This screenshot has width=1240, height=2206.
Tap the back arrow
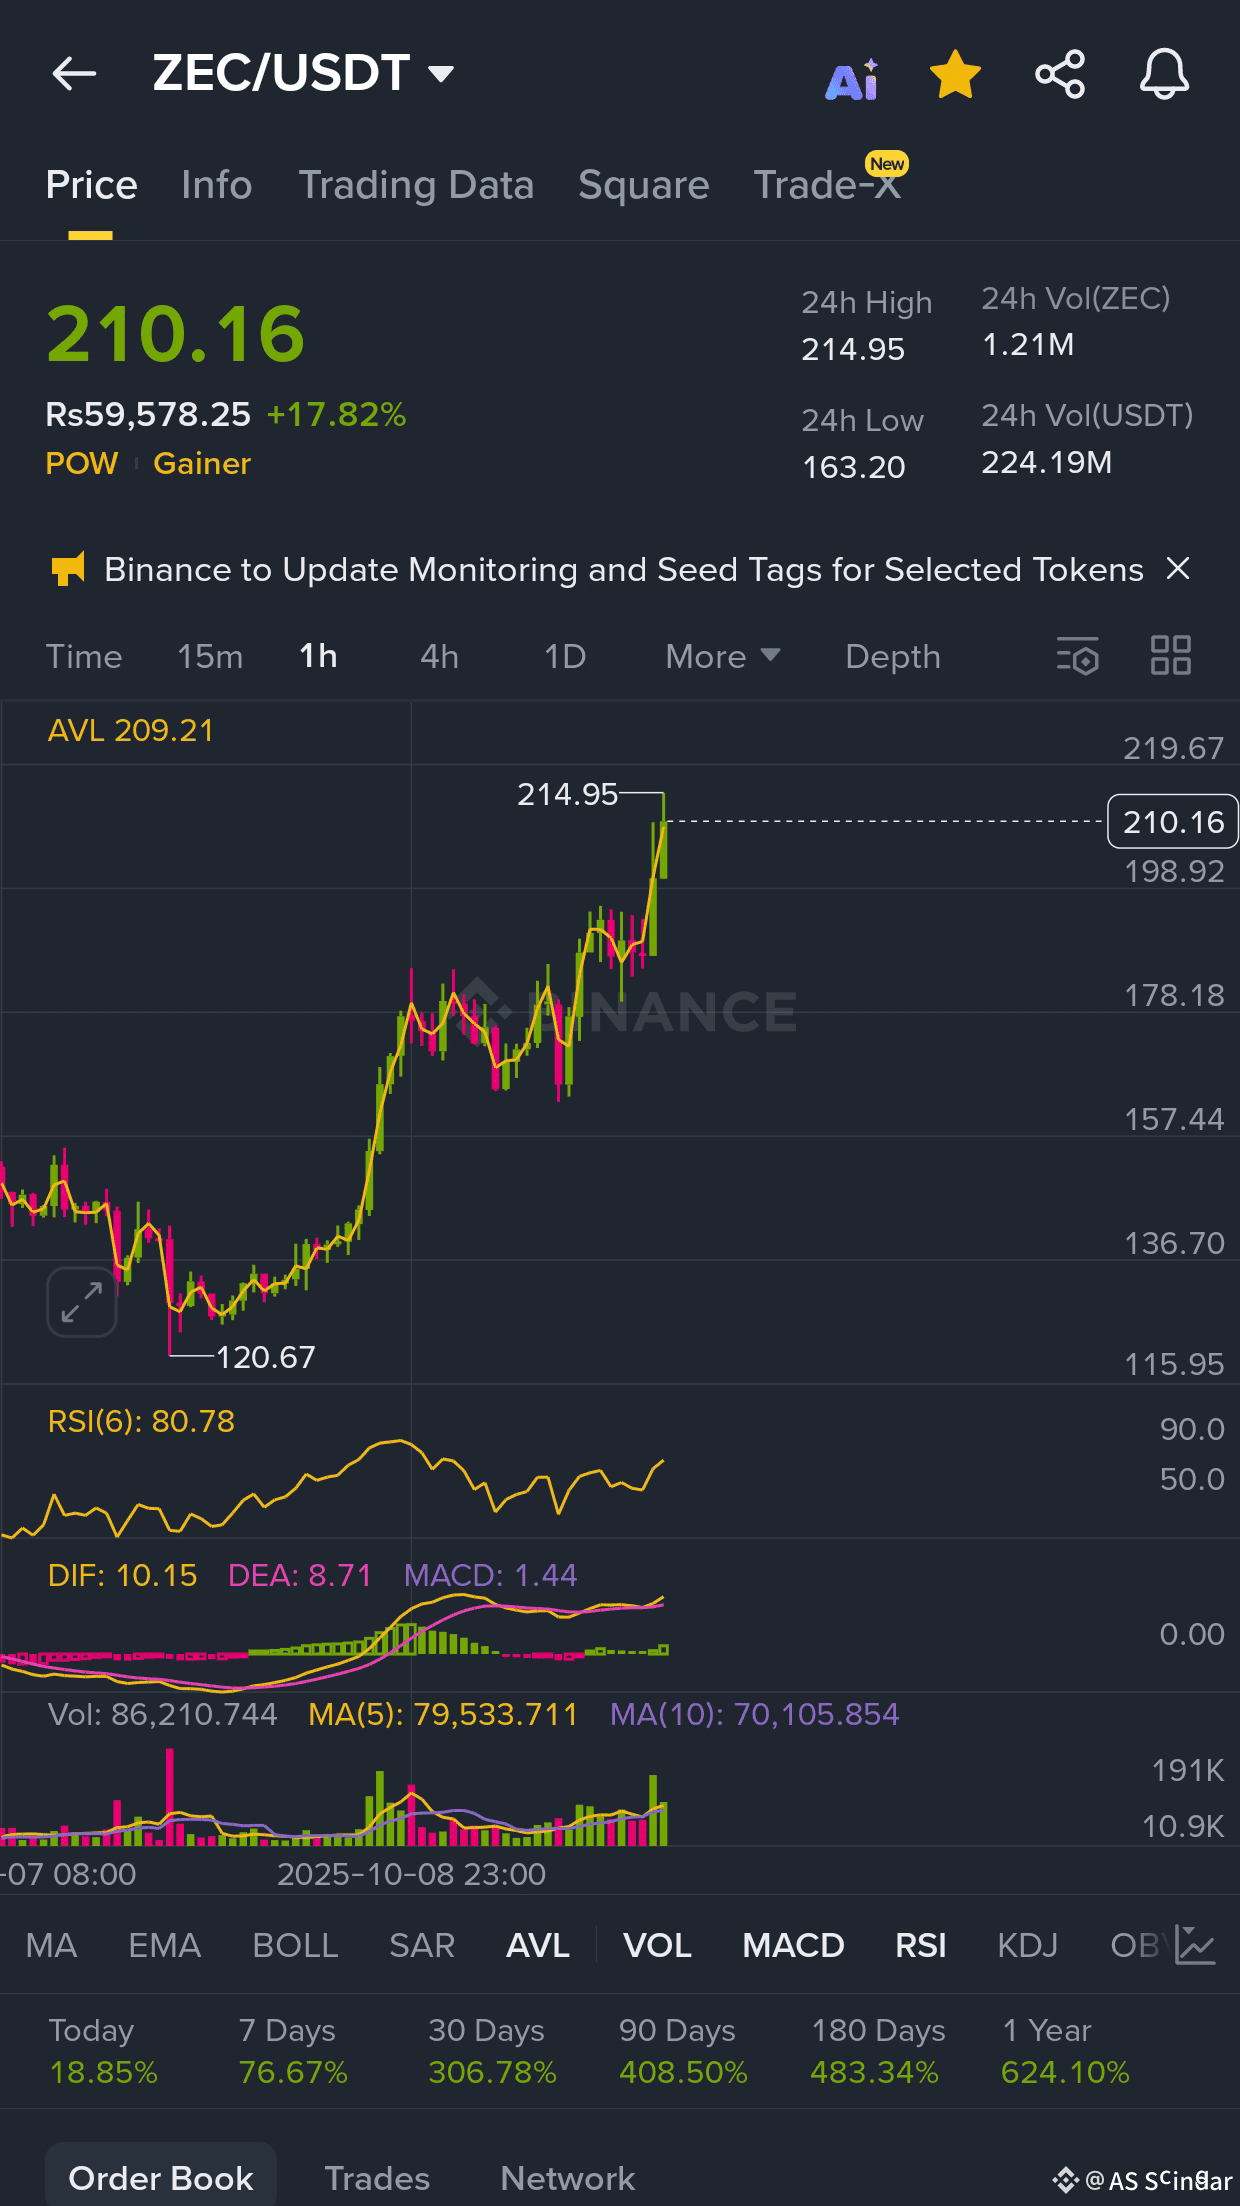pyautogui.click(x=74, y=74)
